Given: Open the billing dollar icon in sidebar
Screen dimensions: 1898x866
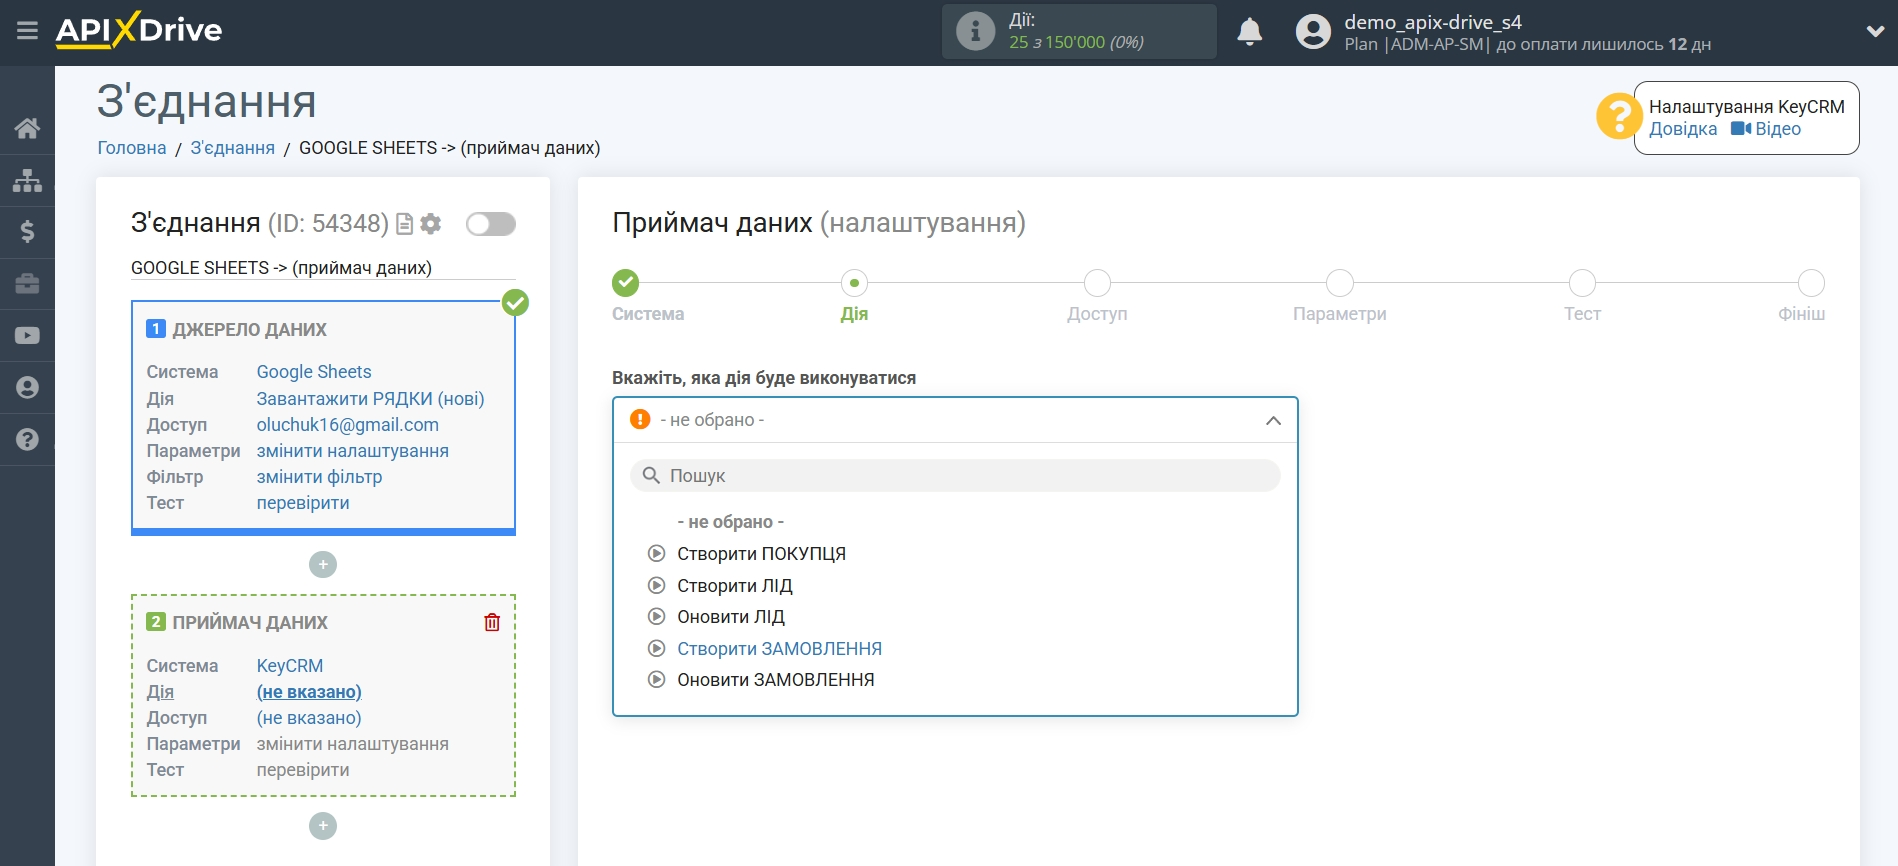Looking at the screenshot, I should (x=27, y=232).
